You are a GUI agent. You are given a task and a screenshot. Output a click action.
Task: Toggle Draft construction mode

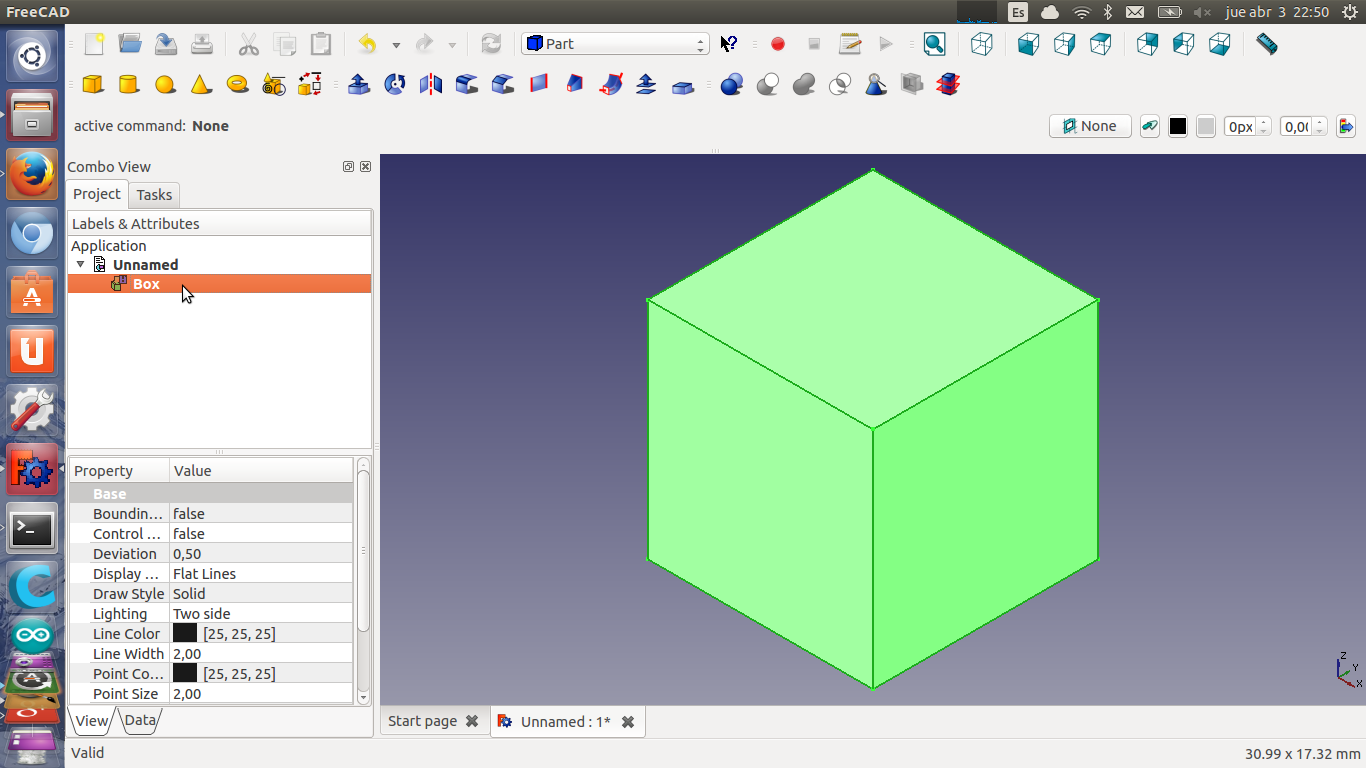pos(1150,126)
